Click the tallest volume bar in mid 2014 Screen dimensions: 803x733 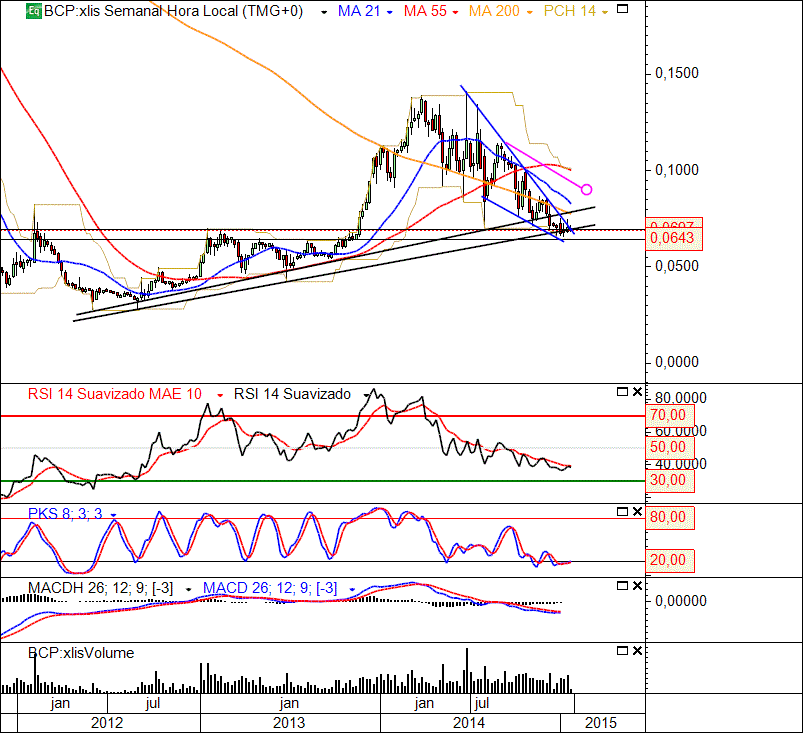[467, 671]
